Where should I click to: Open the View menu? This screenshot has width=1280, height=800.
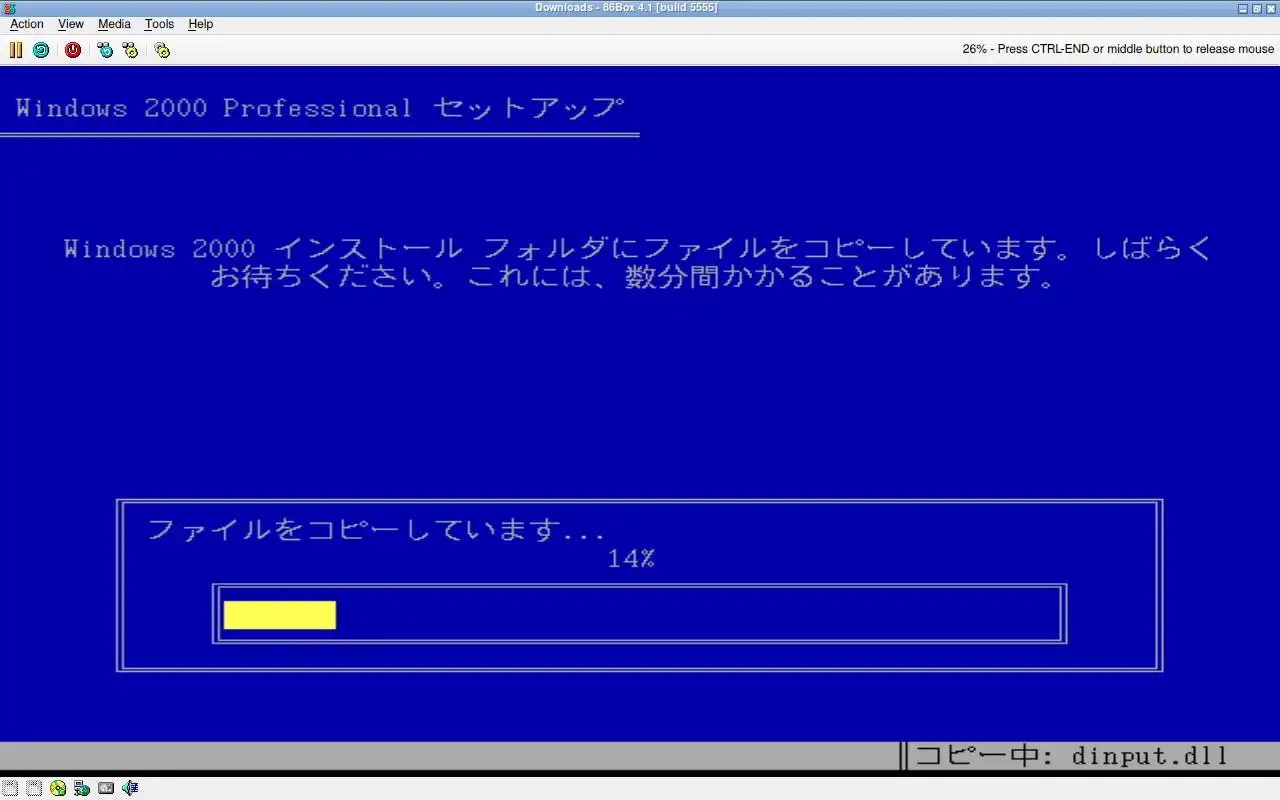[x=71, y=24]
